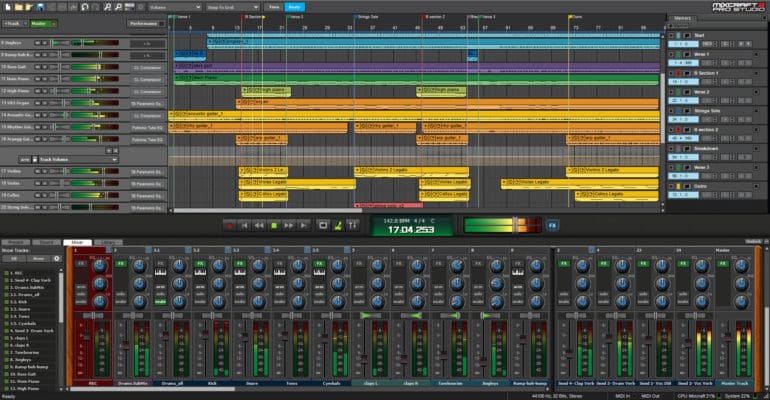This screenshot has height=400, width=770.
Task: Toggle the metronome icon in transport bar
Action: pyautogui.click(x=339, y=225)
